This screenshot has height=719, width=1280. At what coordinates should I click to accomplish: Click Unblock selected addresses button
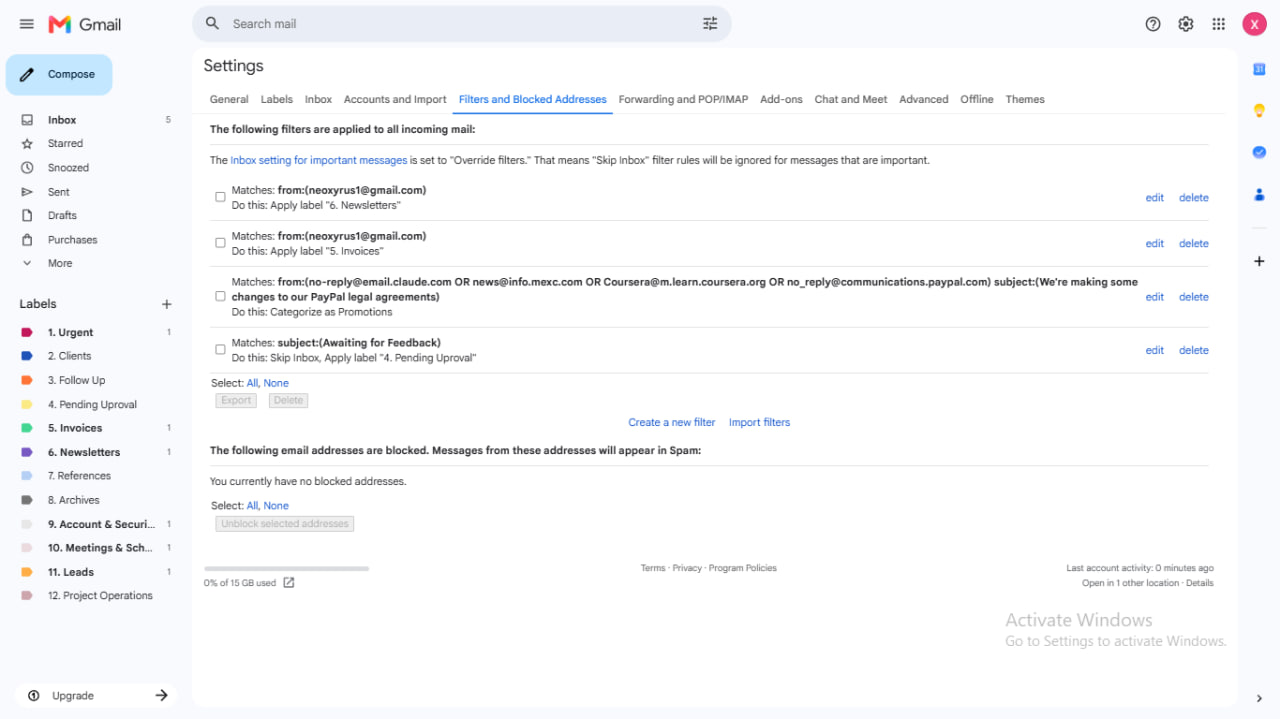pyautogui.click(x=285, y=523)
